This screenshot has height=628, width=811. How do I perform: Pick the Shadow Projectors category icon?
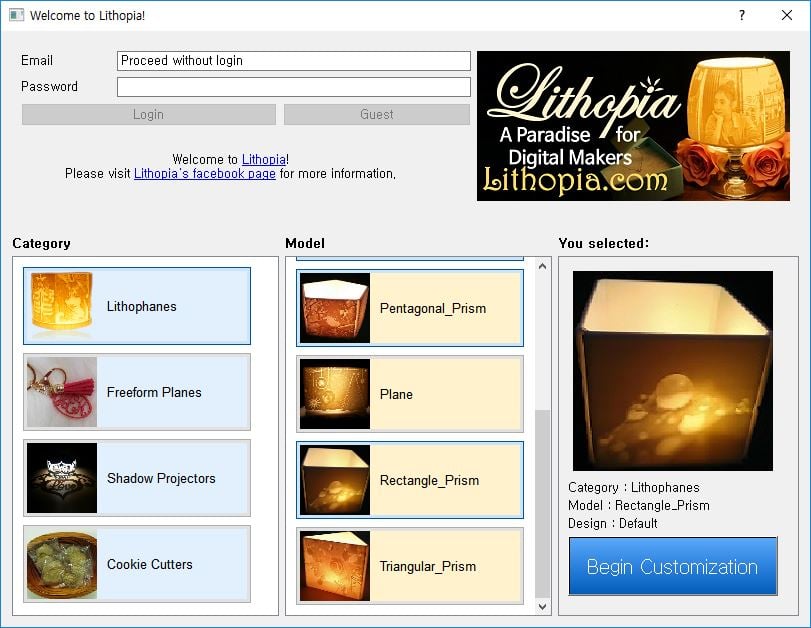[x=62, y=478]
